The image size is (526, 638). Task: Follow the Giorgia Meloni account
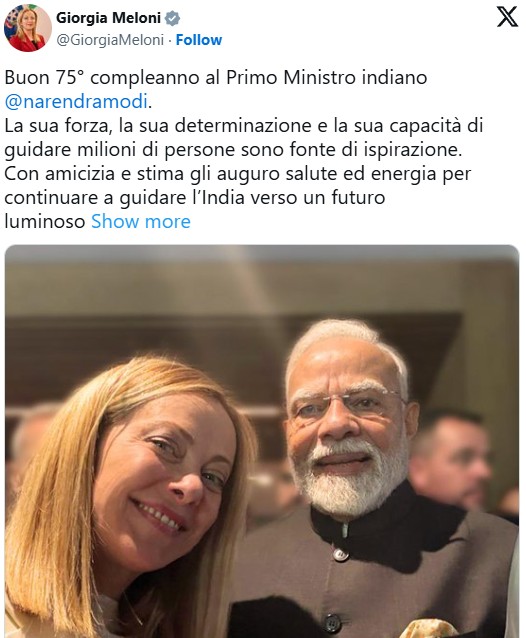[199, 40]
